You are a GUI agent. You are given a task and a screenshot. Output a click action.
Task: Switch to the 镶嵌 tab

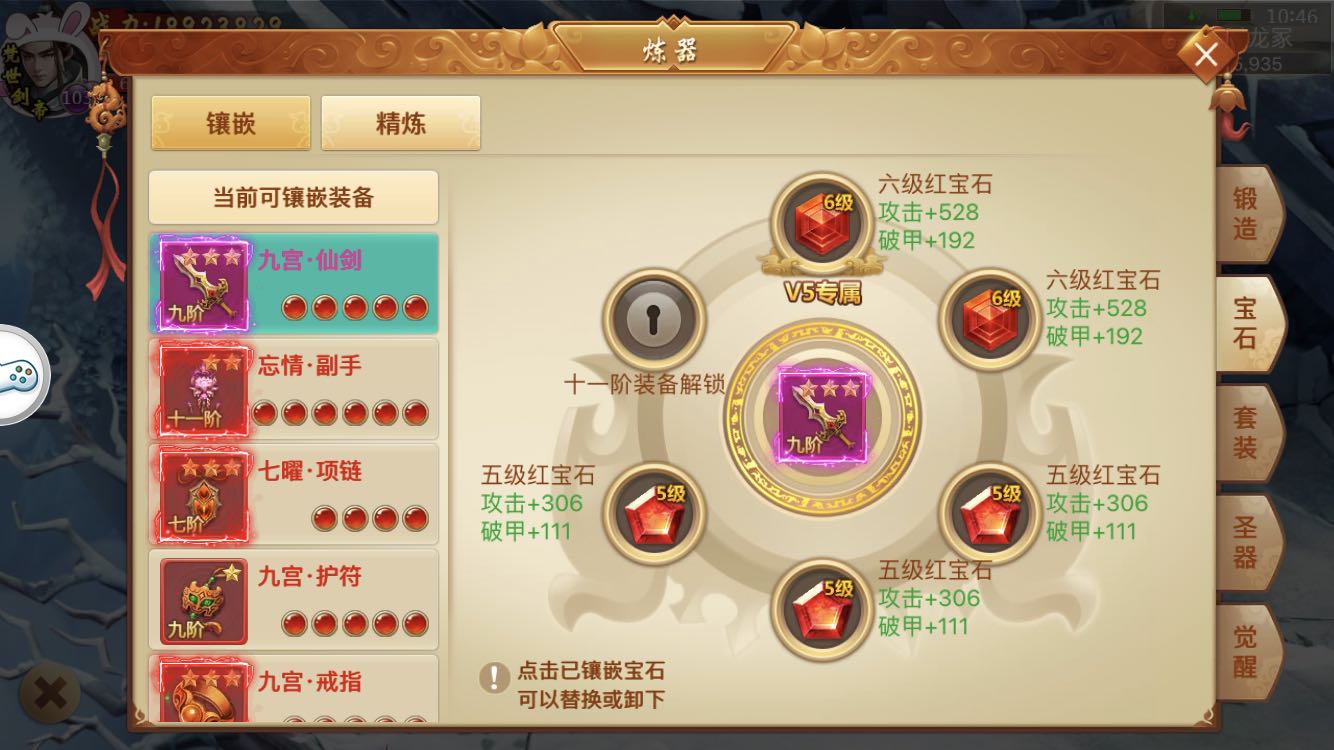pos(231,124)
